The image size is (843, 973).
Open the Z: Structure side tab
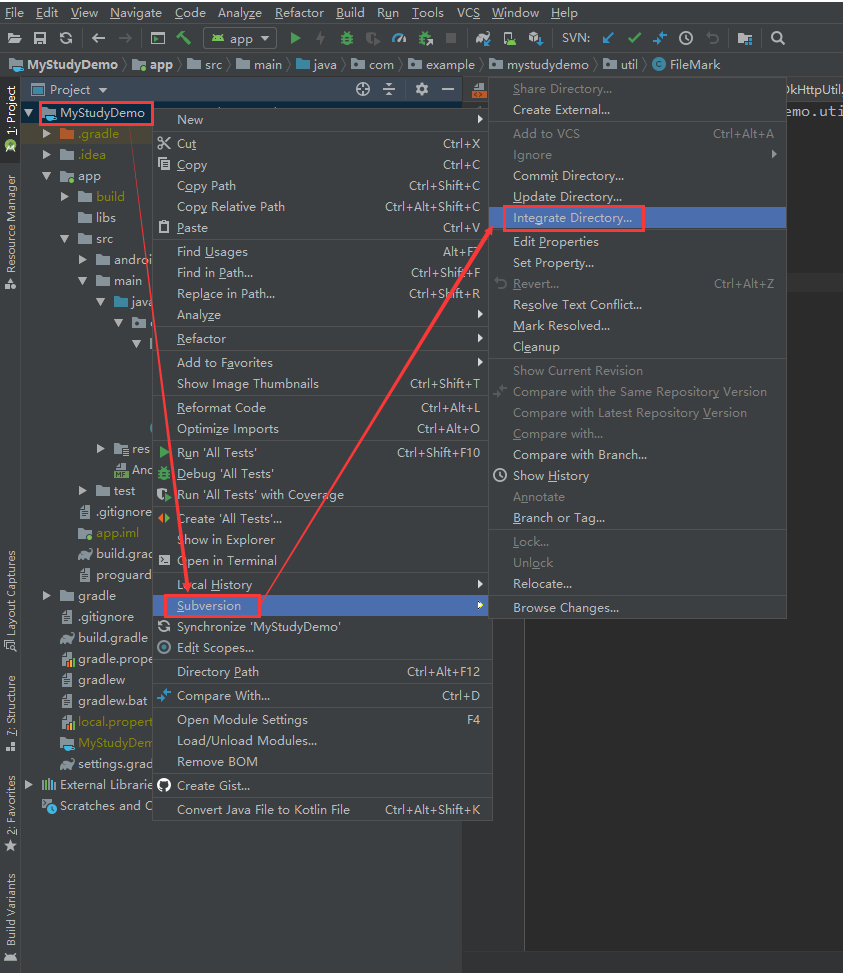11,714
